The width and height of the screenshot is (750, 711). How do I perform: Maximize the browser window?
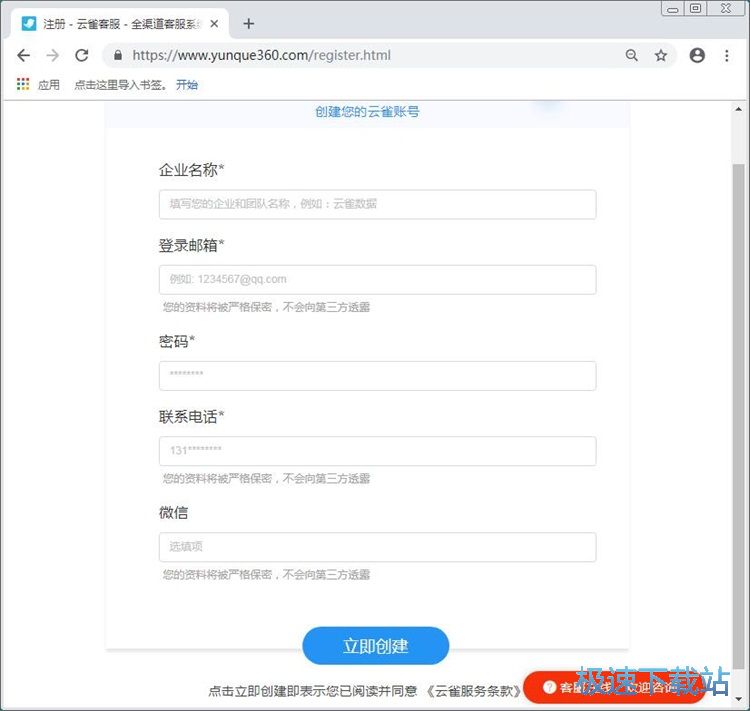coord(695,8)
